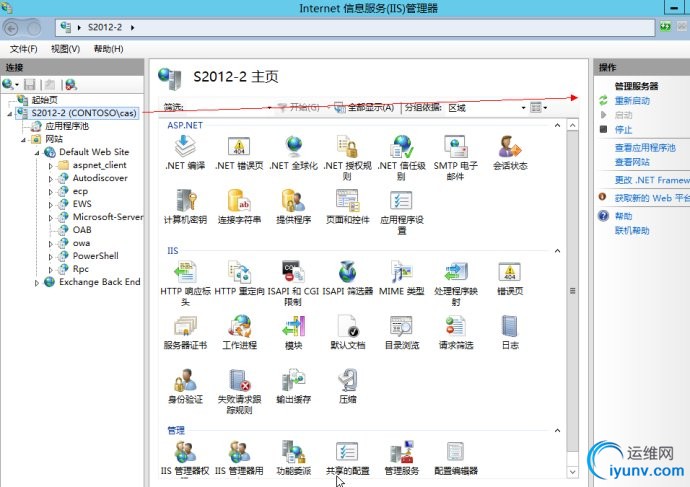Expand the Autodiscover tree node
The image size is (690, 487).
(51, 179)
